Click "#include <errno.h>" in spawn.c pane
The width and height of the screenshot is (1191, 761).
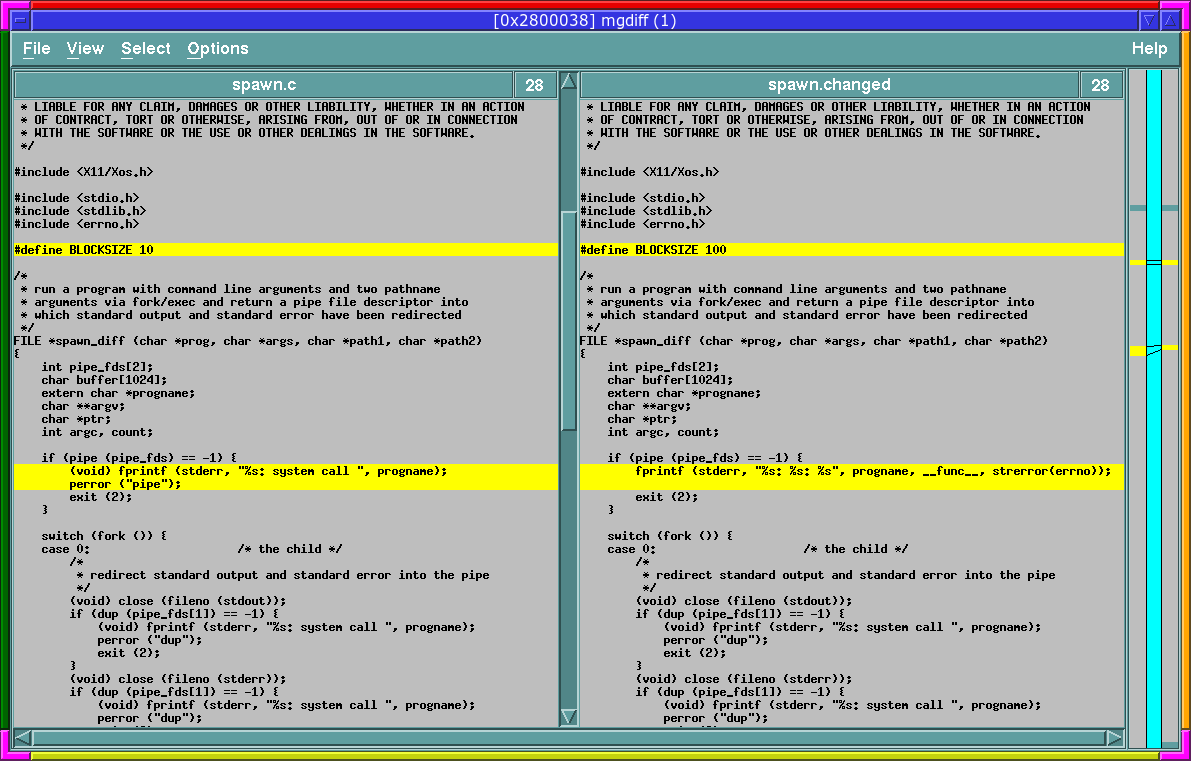(x=77, y=224)
